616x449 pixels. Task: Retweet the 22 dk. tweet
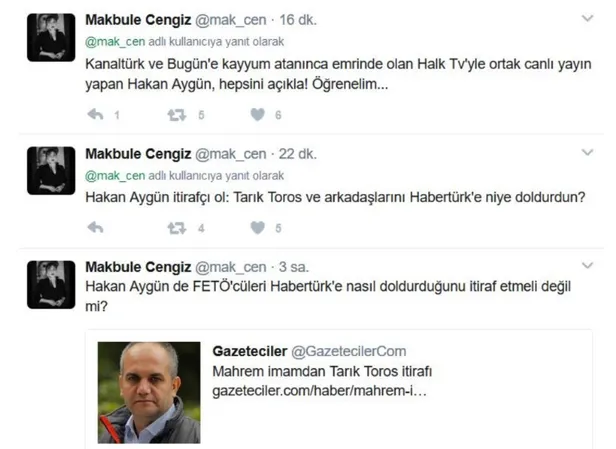[x=177, y=228]
